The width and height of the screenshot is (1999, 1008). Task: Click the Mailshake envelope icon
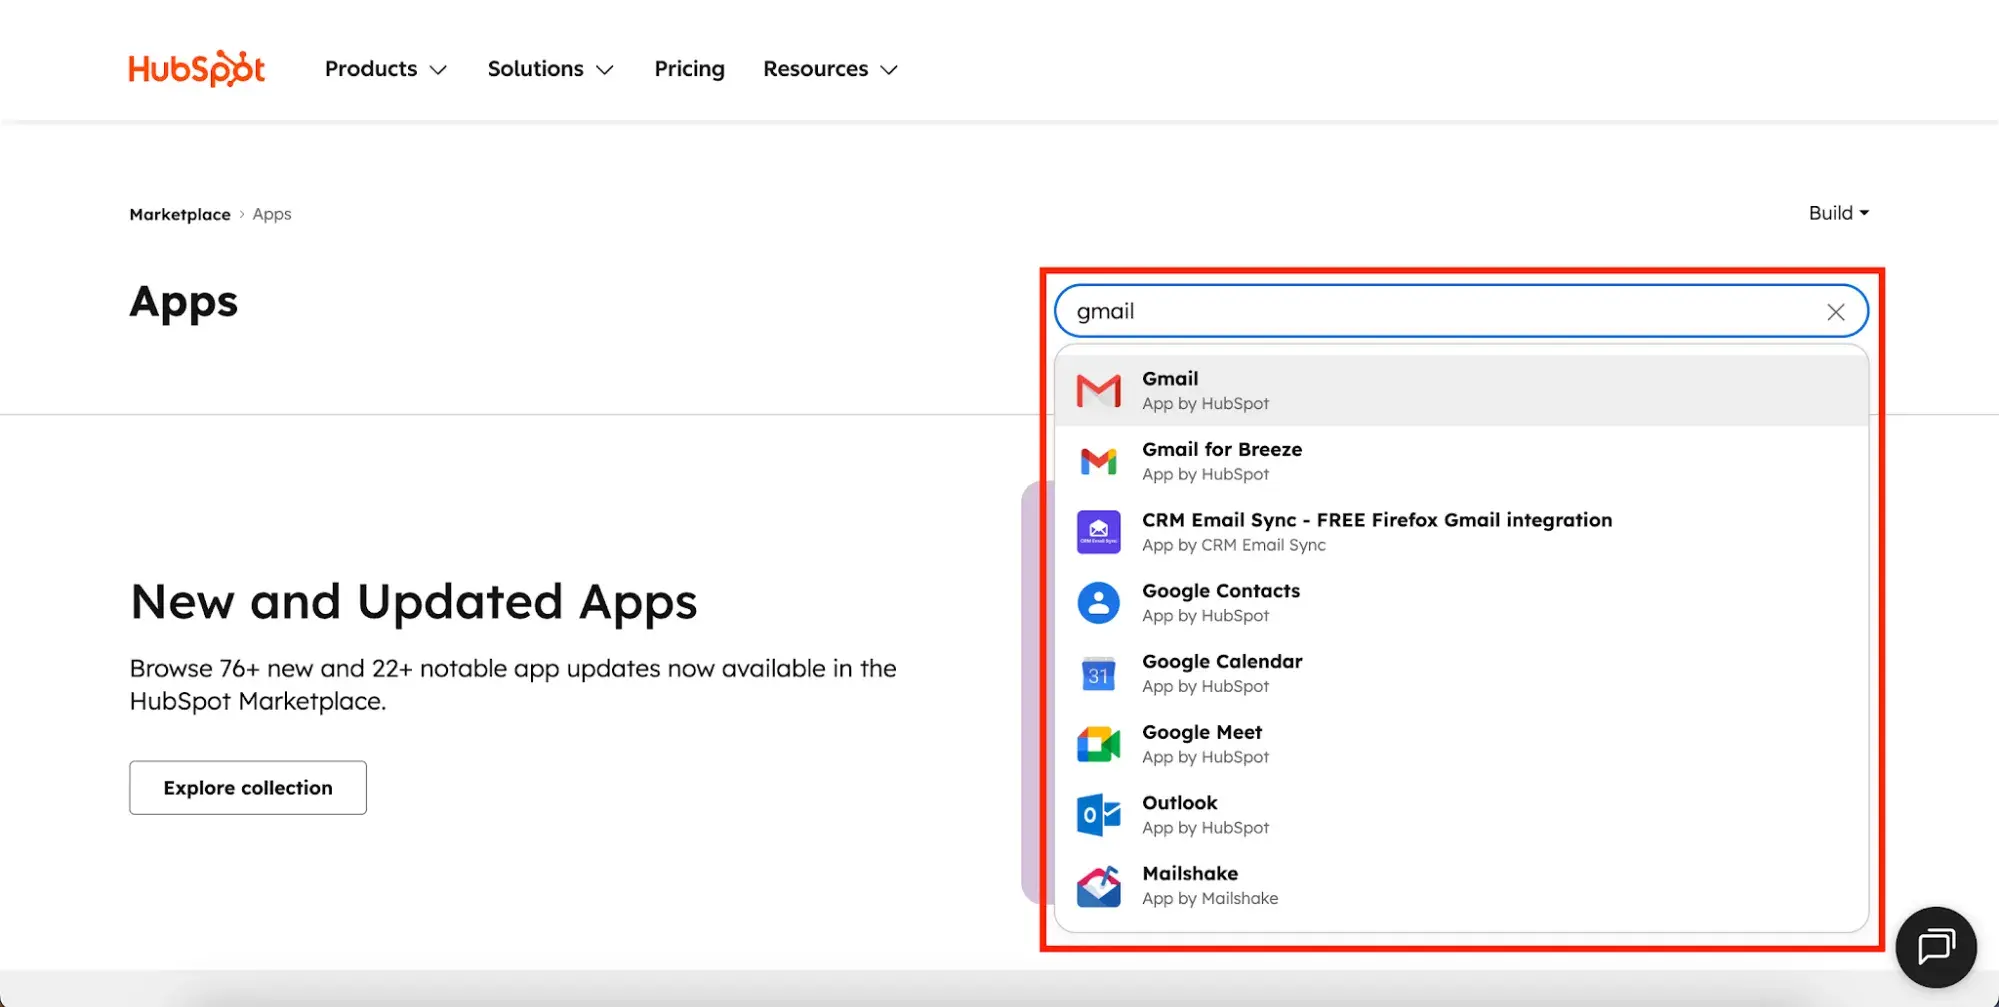click(1098, 886)
